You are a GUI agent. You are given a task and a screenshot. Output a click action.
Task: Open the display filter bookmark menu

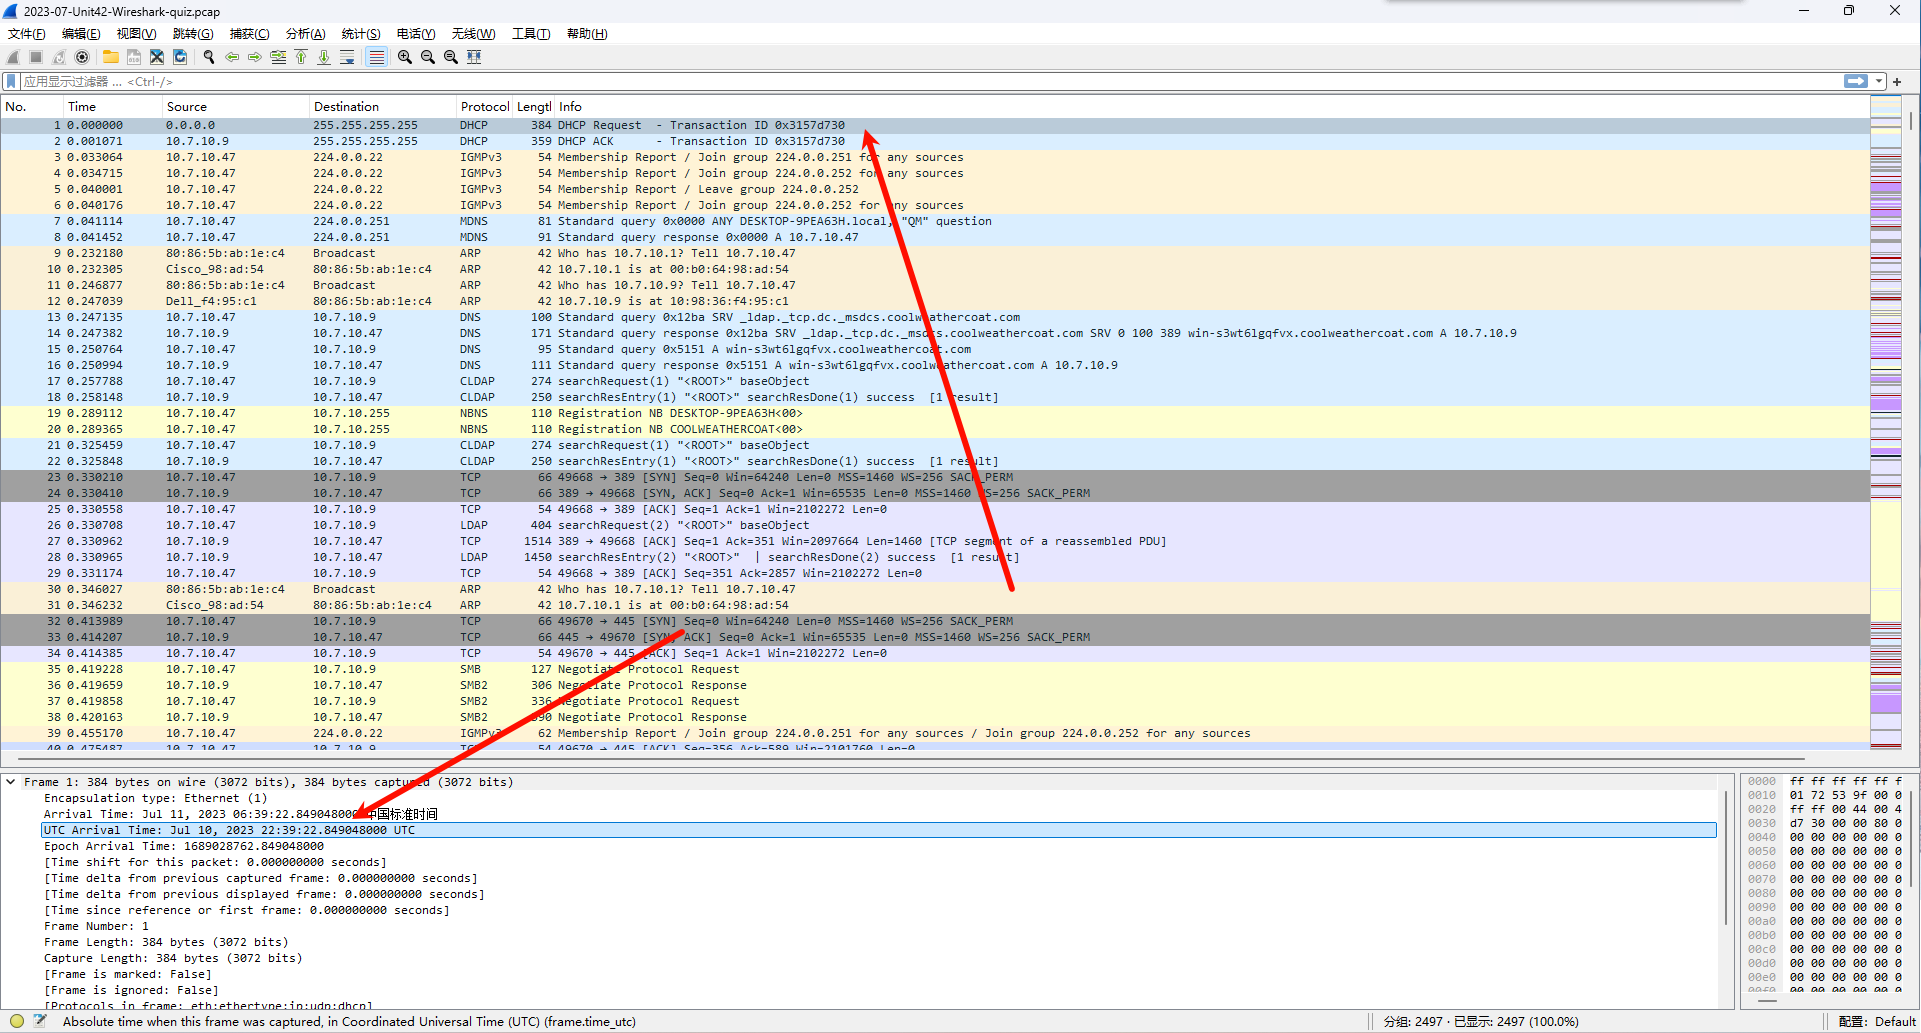[11, 82]
